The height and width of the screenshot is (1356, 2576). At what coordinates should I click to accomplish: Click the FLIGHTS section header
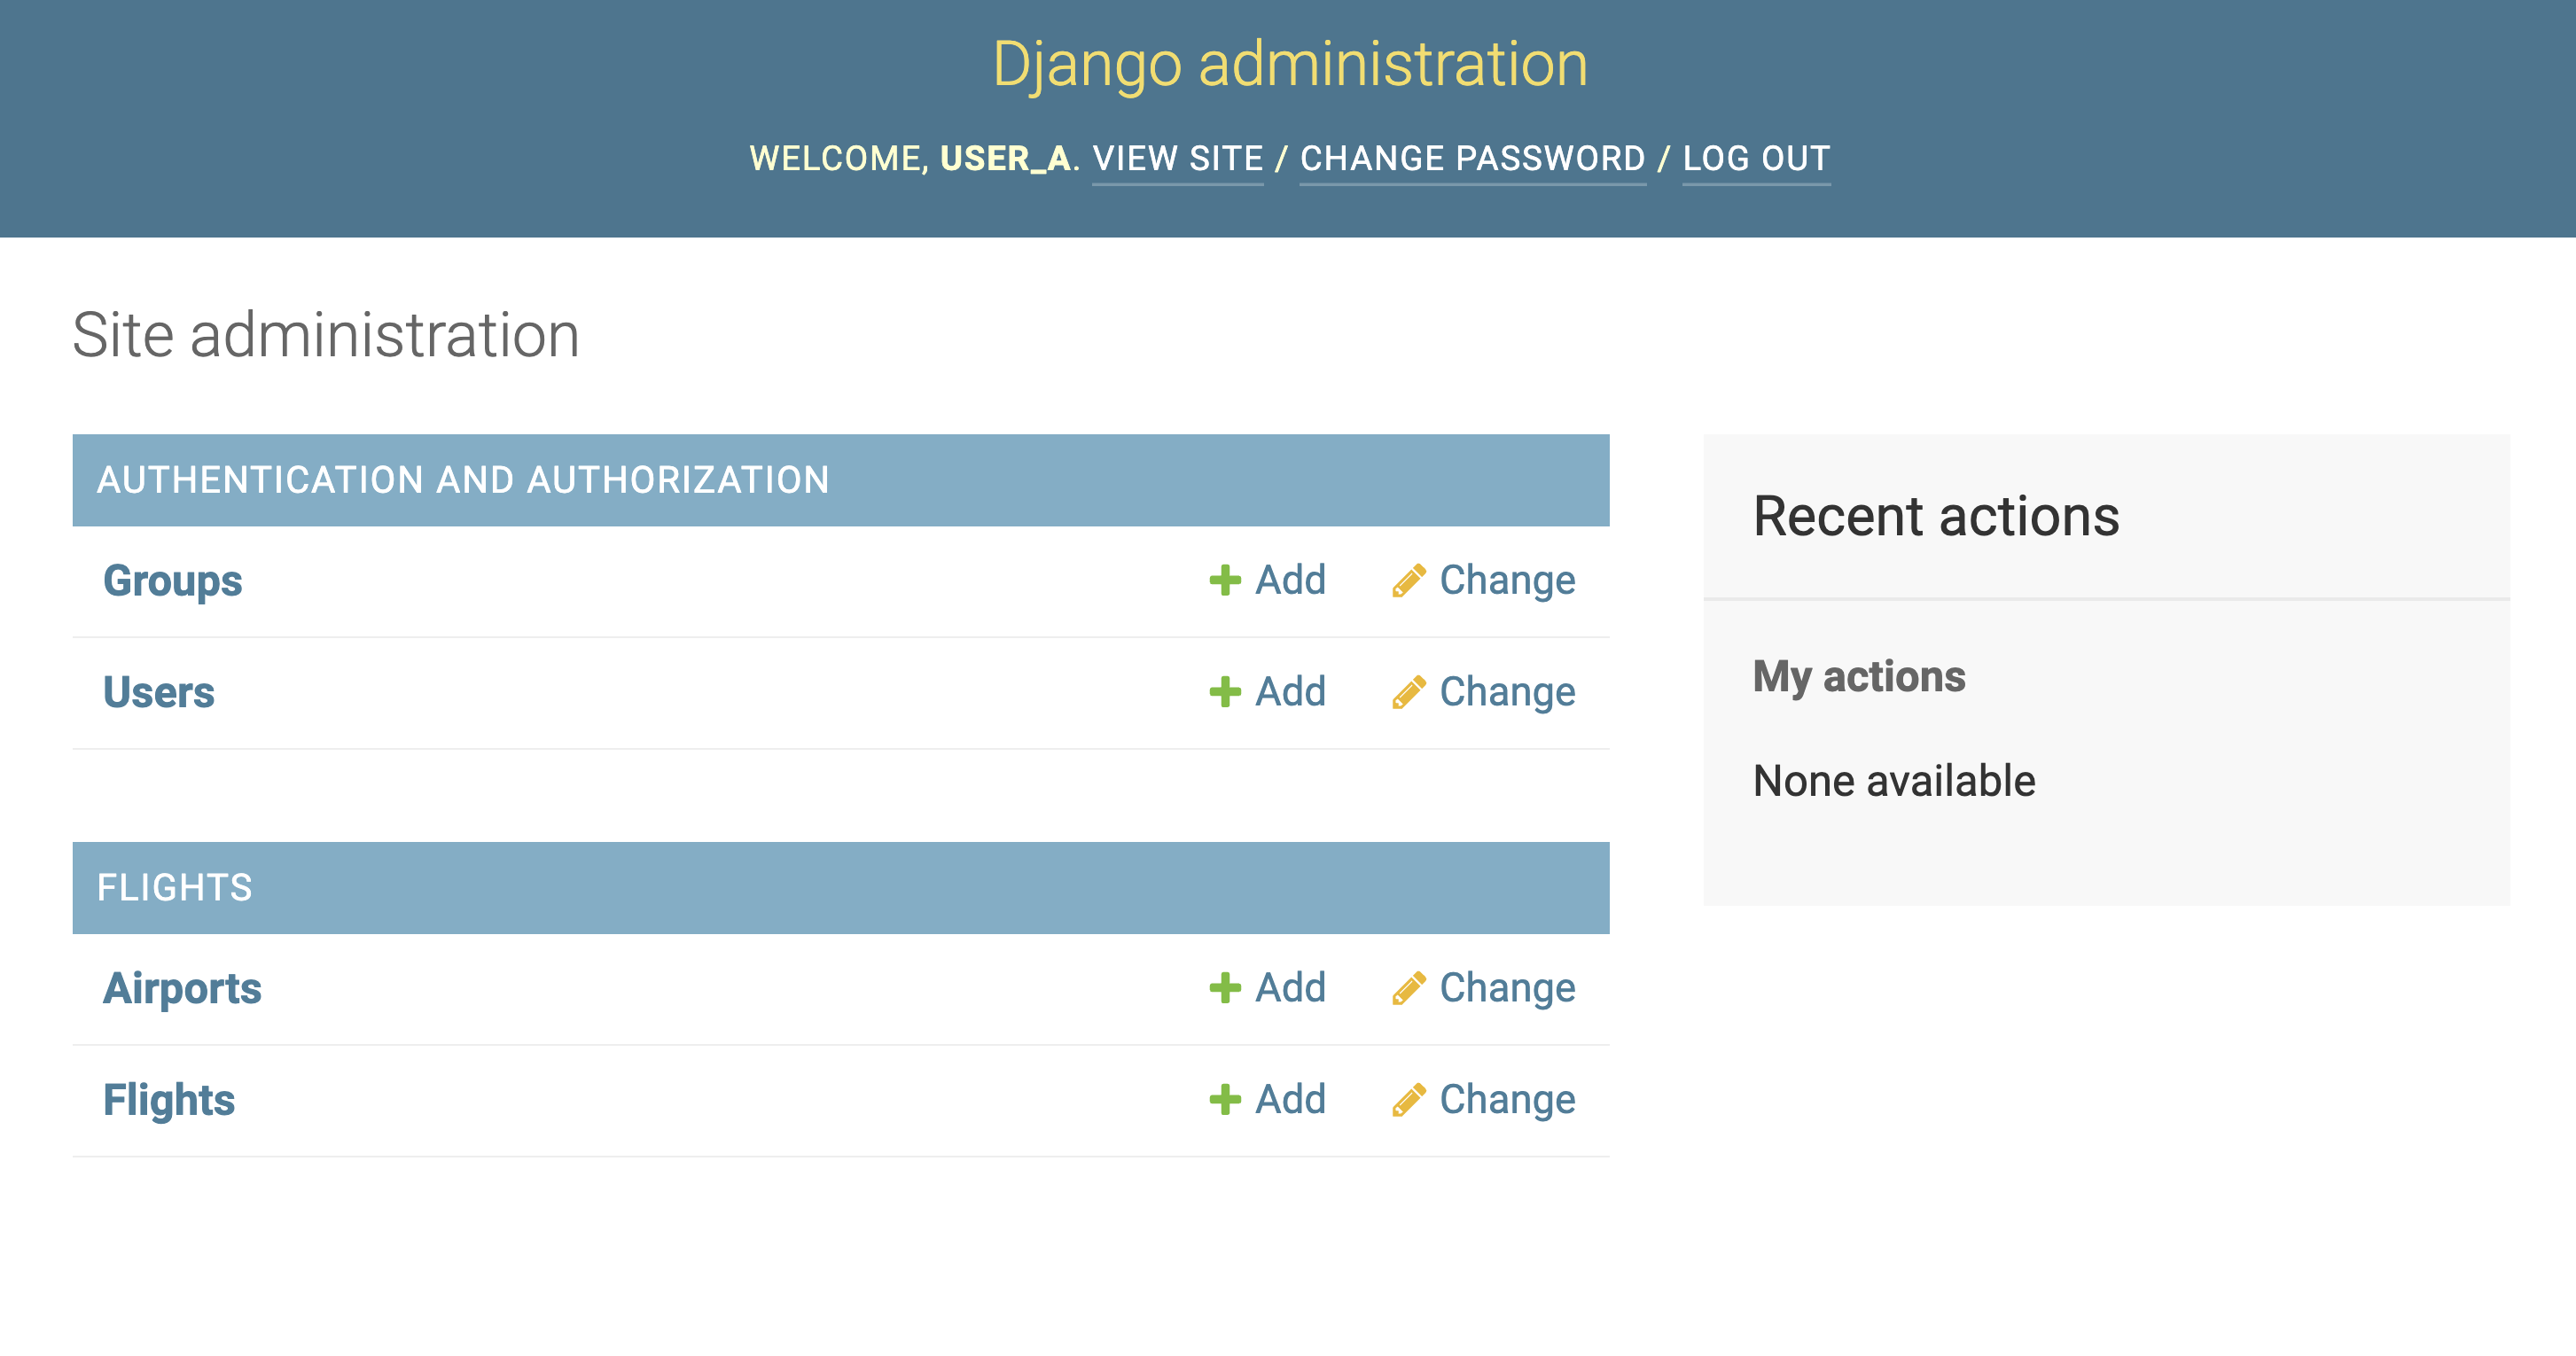click(175, 887)
